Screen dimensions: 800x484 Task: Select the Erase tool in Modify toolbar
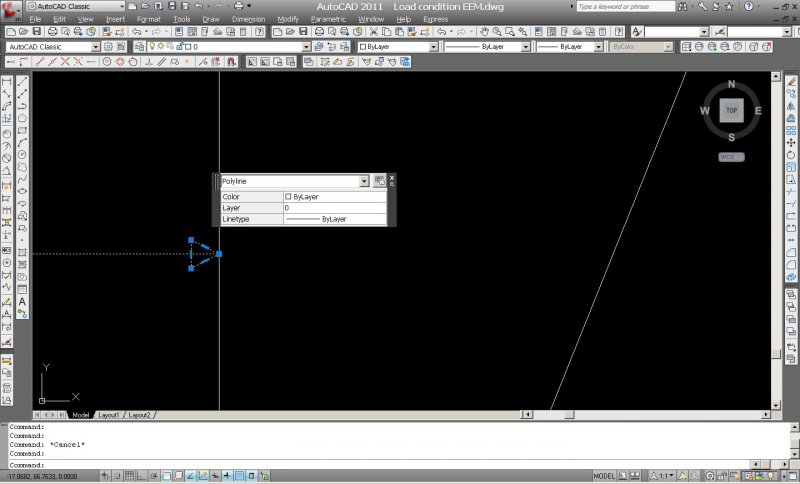[x=791, y=82]
